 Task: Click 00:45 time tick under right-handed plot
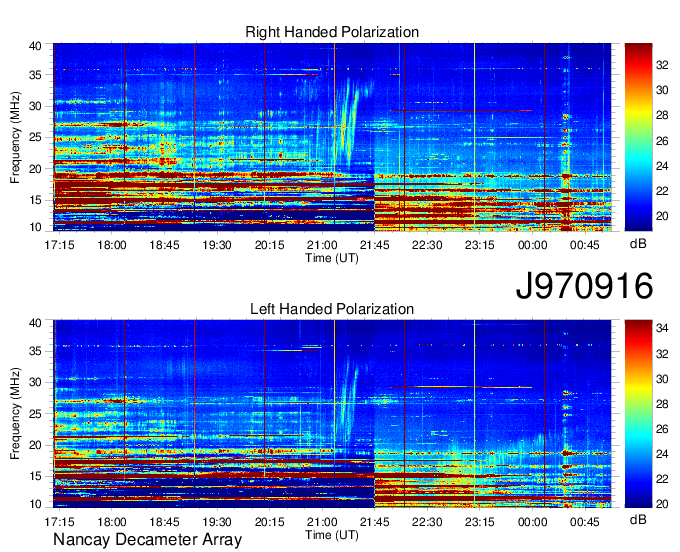coord(585,245)
